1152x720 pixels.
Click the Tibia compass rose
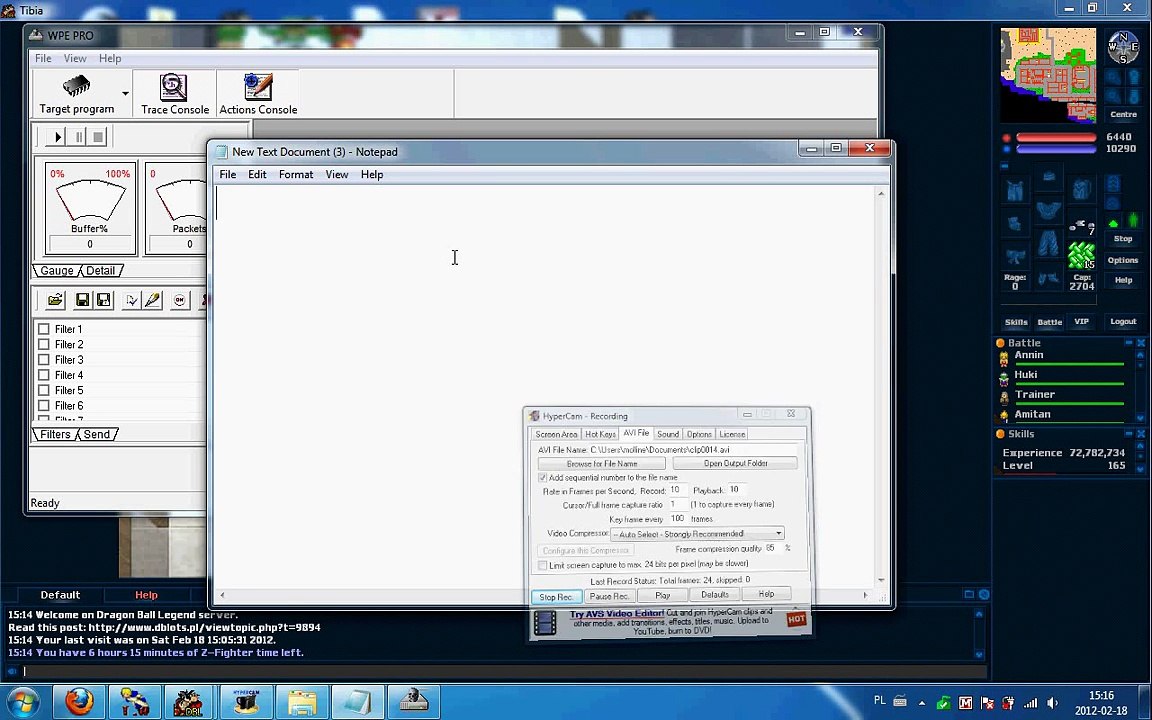(x=1123, y=48)
